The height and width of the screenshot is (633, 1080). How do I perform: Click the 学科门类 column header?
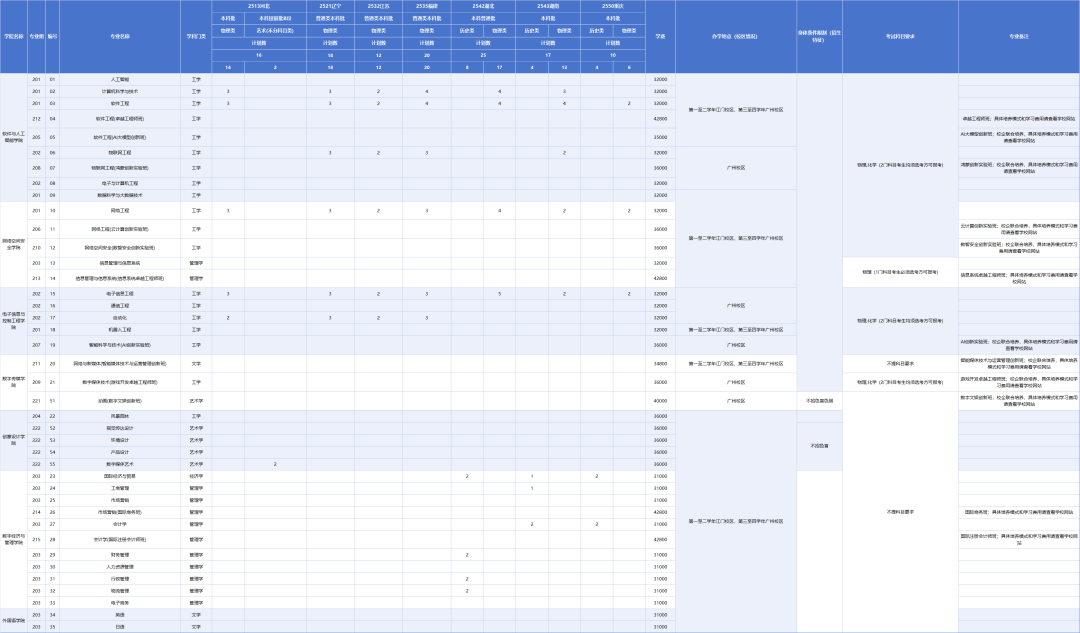[196, 36]
